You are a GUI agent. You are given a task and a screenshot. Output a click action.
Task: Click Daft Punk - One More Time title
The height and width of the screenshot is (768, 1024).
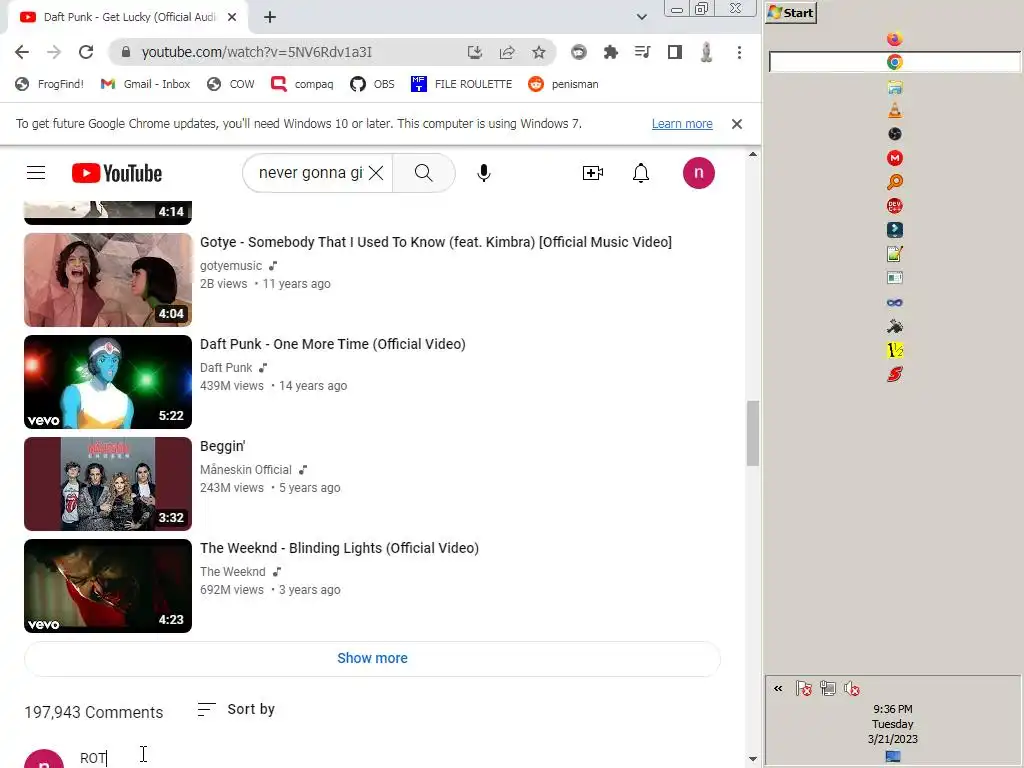click(332, 344)
